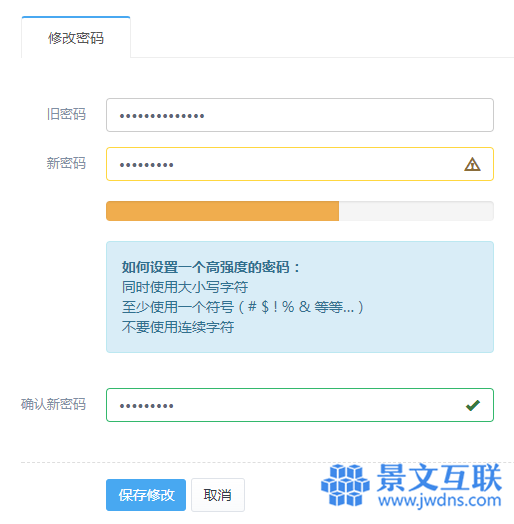
Task: Click the warning triangle icon in 新密码 field
Action: [x=472, y=164]
